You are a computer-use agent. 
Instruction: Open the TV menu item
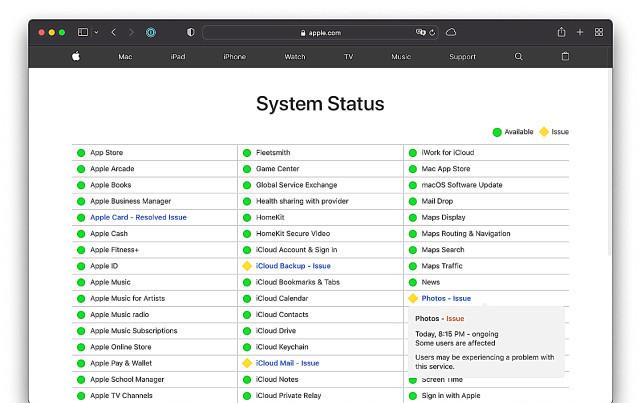(x=348, y=57)
